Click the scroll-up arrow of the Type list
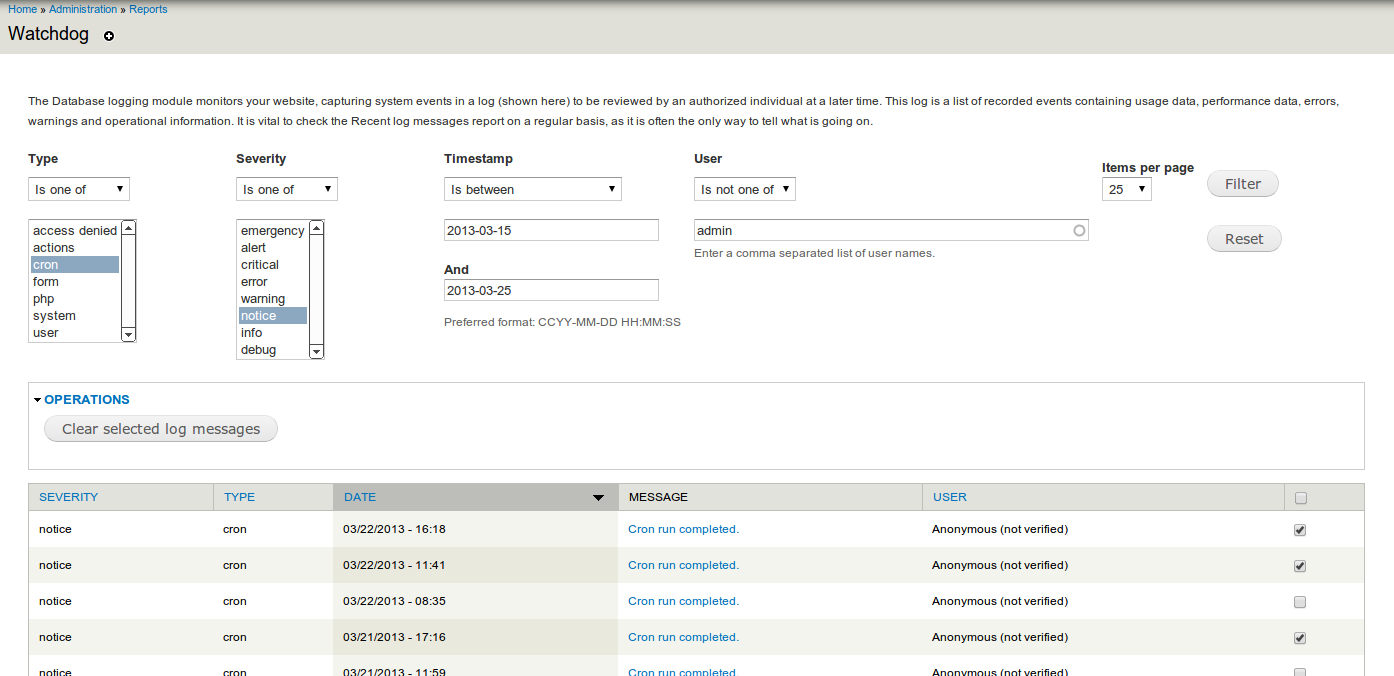 (x=127, y=228)
